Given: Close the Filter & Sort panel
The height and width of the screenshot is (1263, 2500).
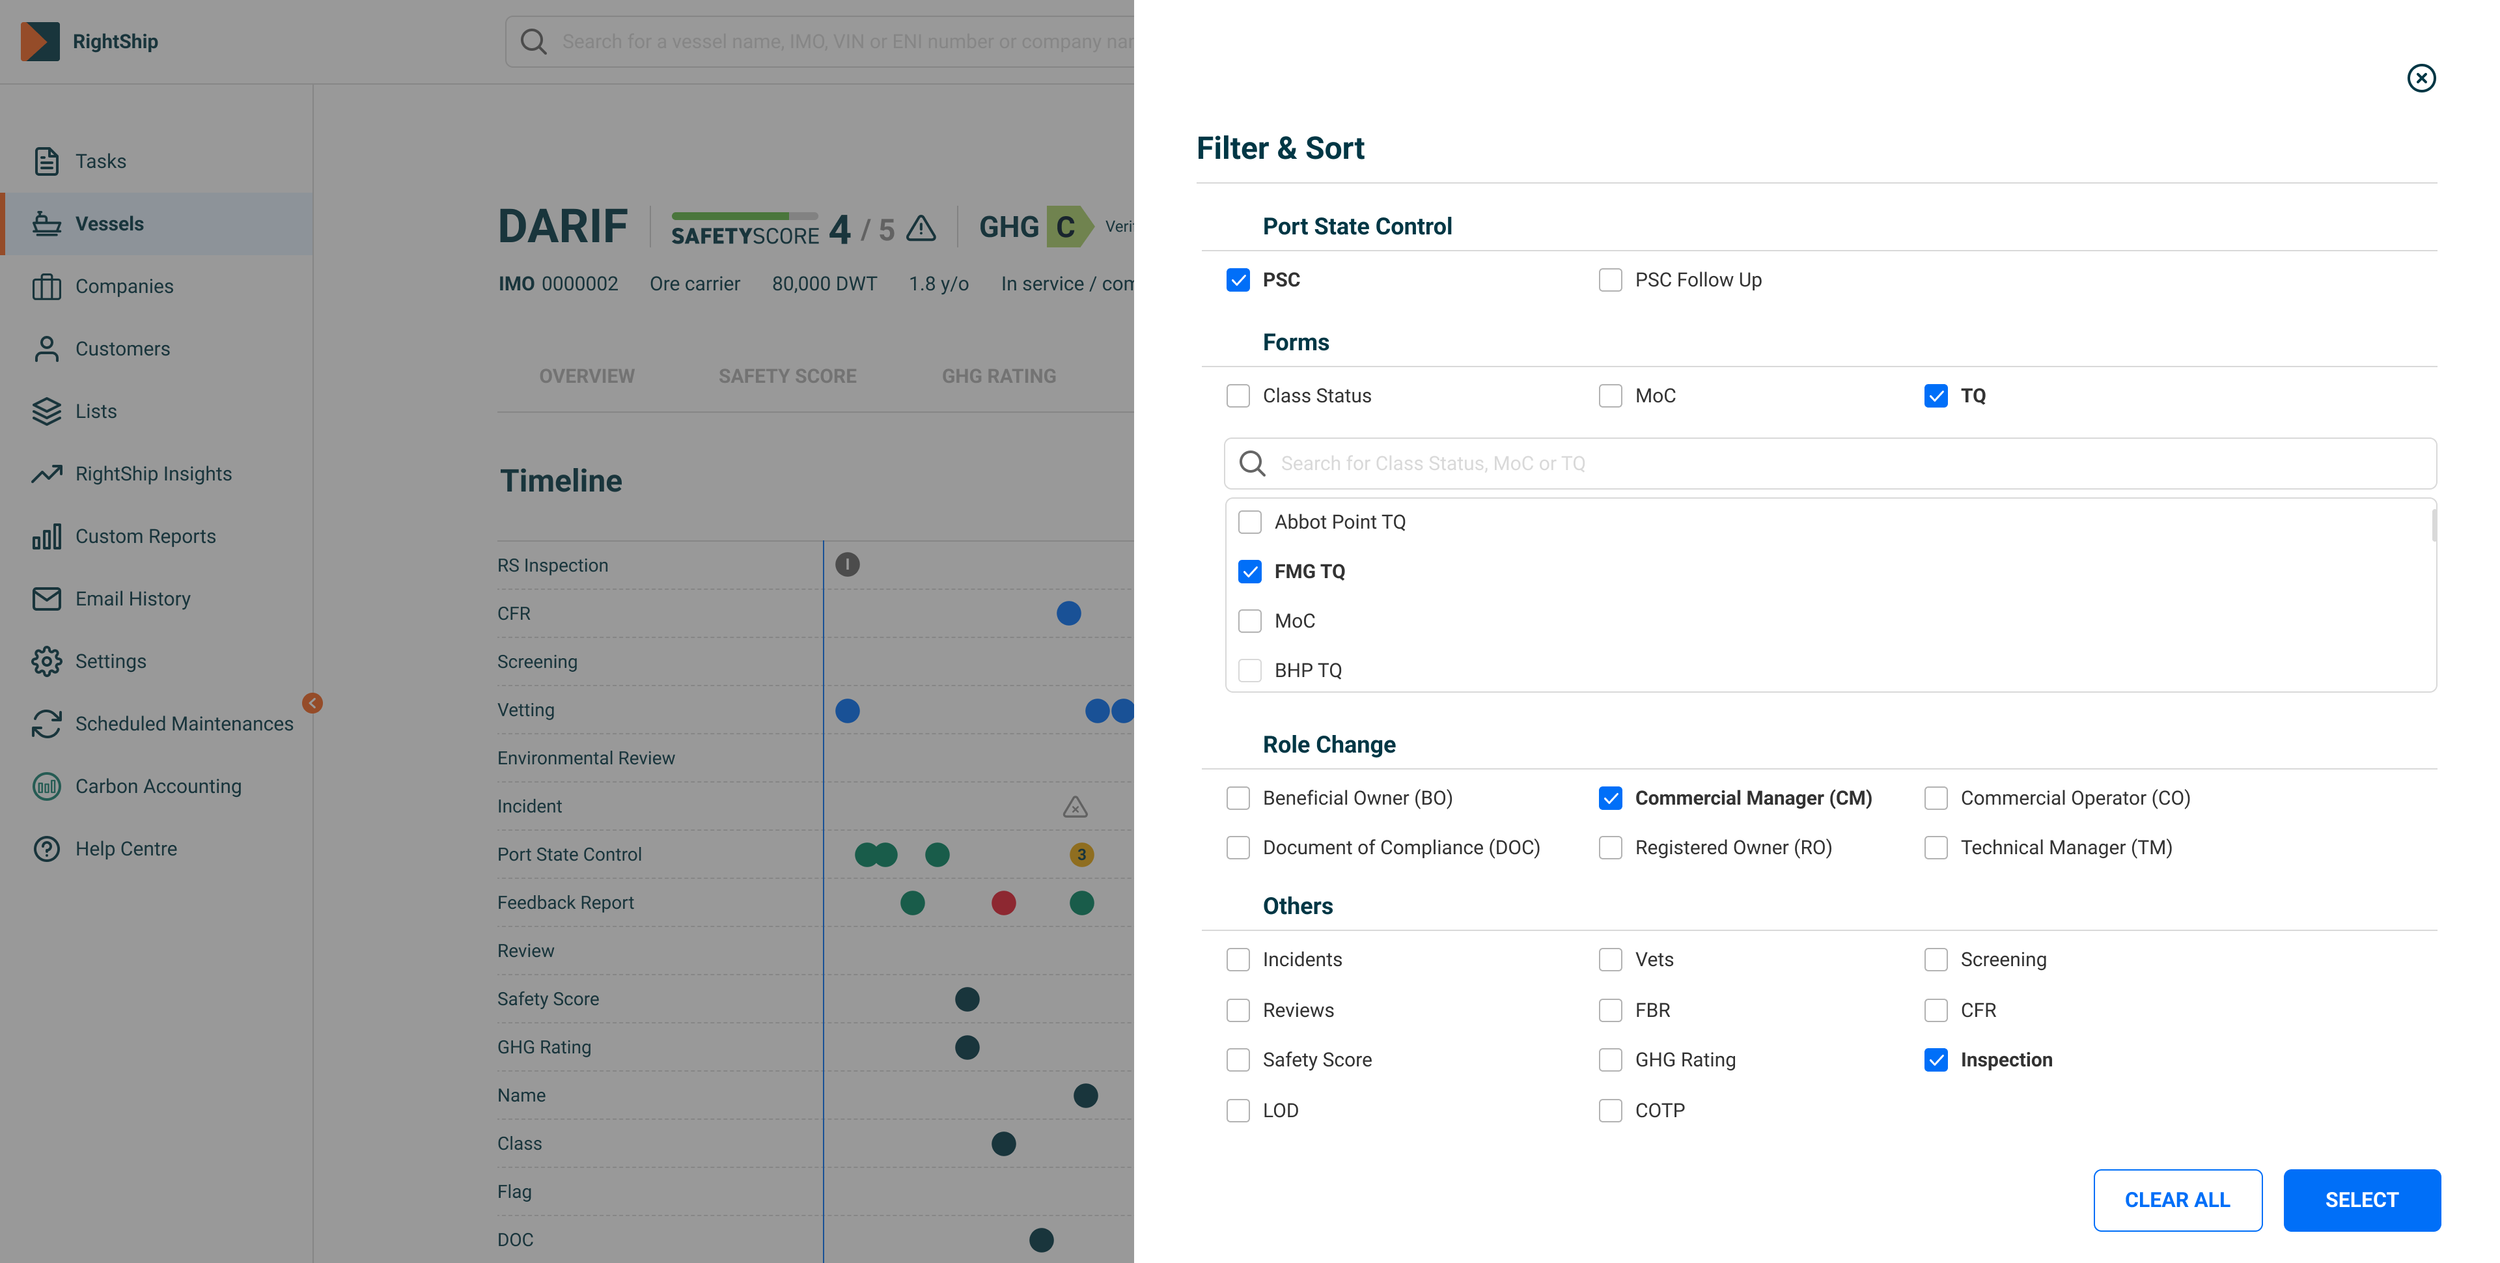Looking at the screenshot, I should pos(2420,78).
